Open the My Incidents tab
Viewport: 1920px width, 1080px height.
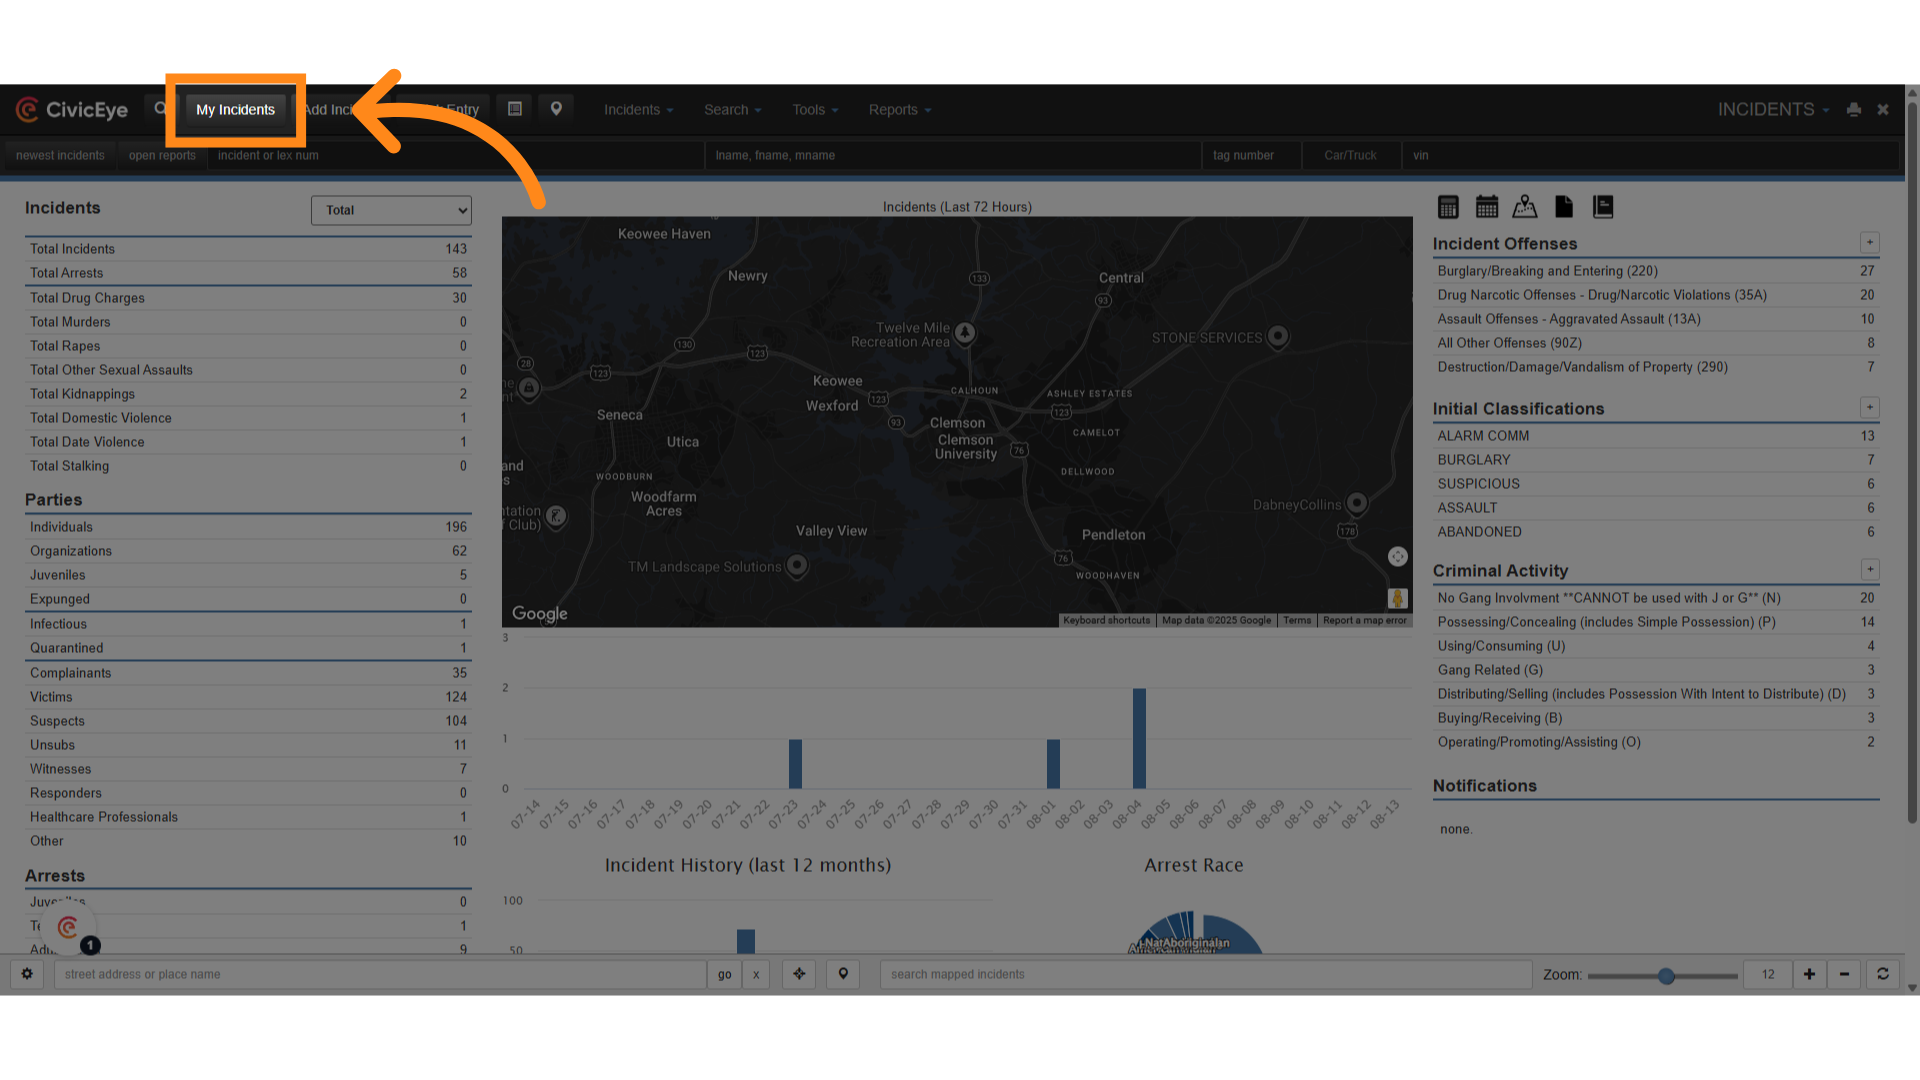(x=235, y=110)
